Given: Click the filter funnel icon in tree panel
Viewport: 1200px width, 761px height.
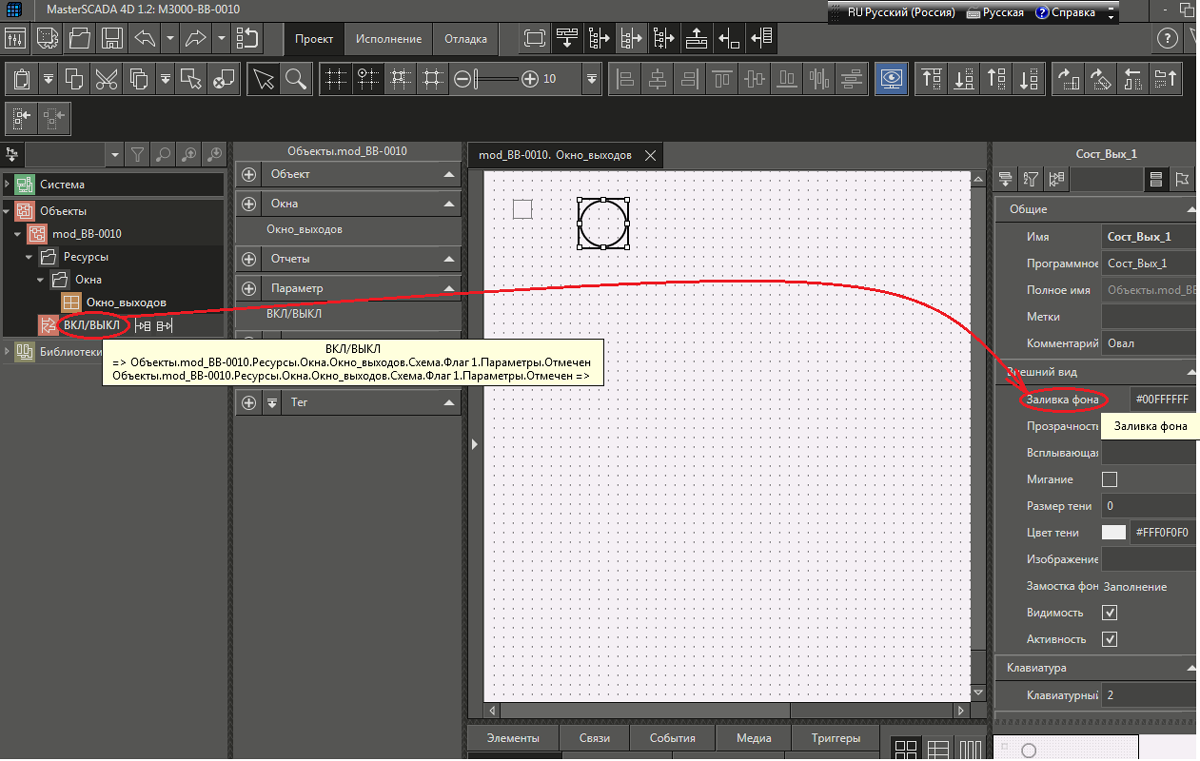Looking at the screenshot, I should (x=138, y=154).
